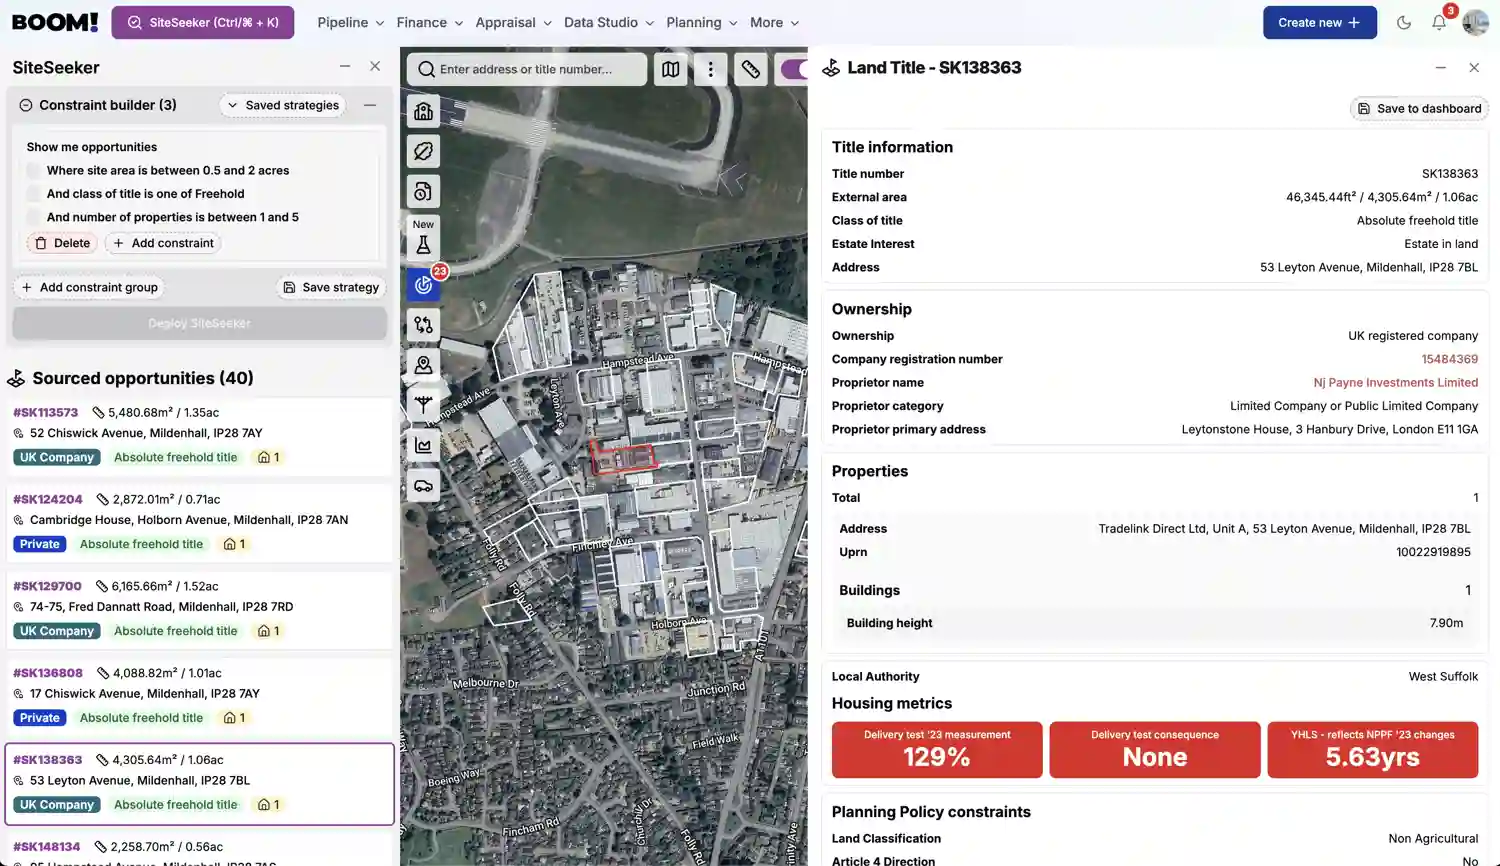The width and height of the screenshot is (1500, 866).
Task: Open the document history tool
Action: (424, 191)
